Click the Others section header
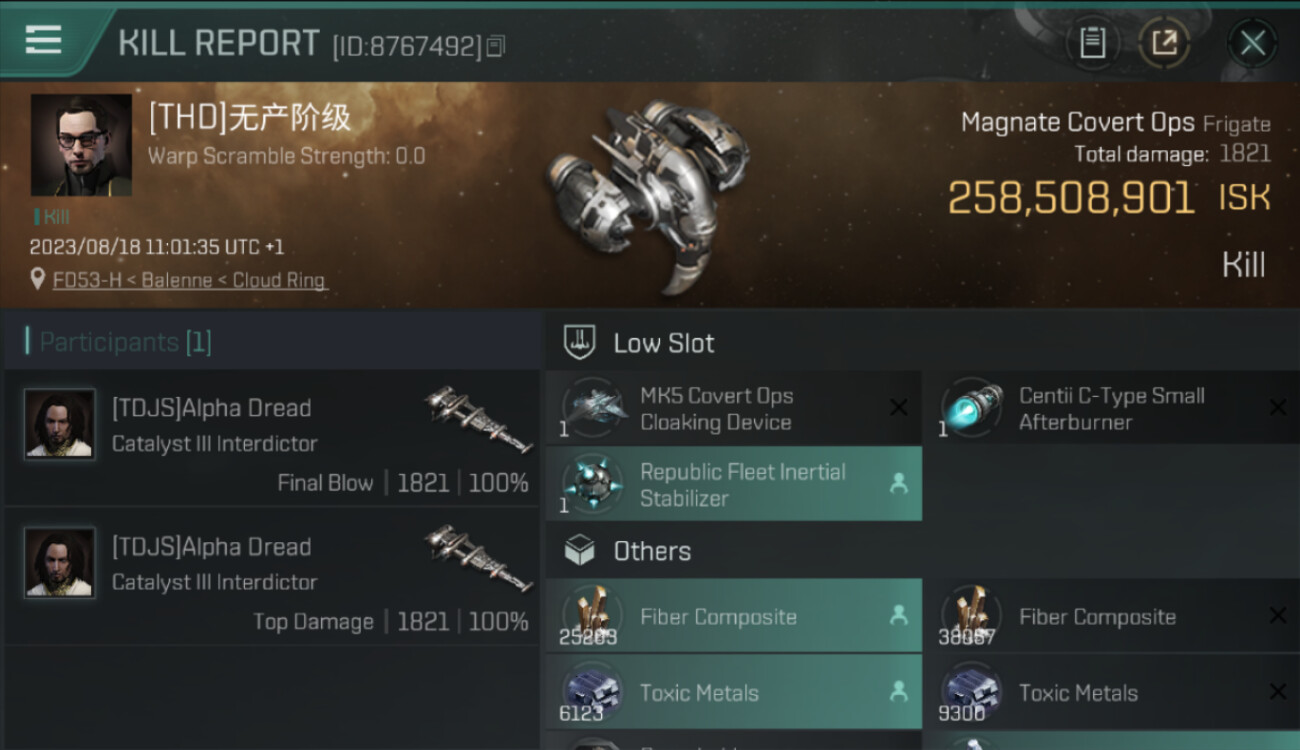This screenshot has width=1300, height=750. [x=651, y=551]
